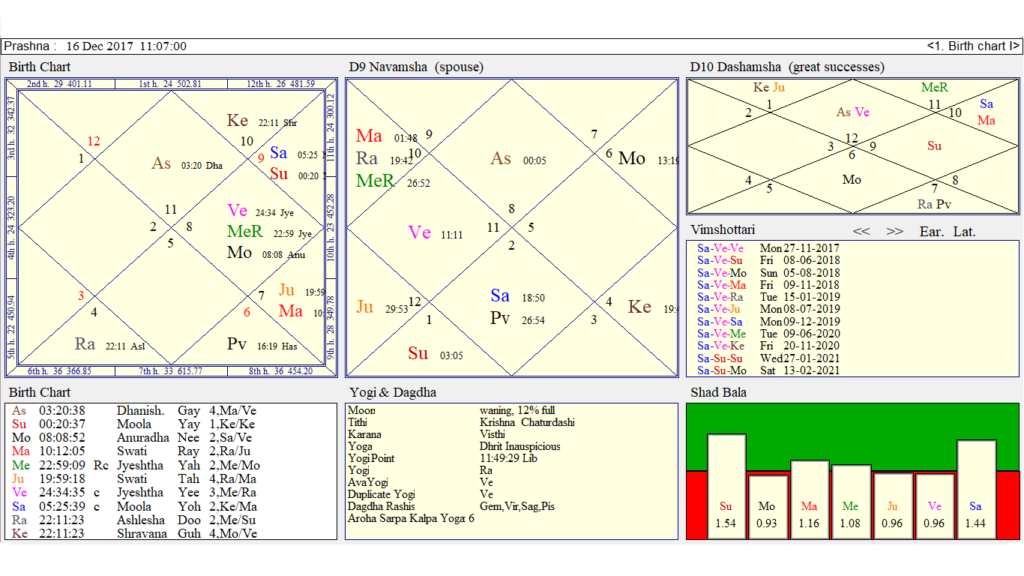This screenshot has height=576, width=1024.
Task: Advance Vimshottari periods with '>>'
Action: 895,232
